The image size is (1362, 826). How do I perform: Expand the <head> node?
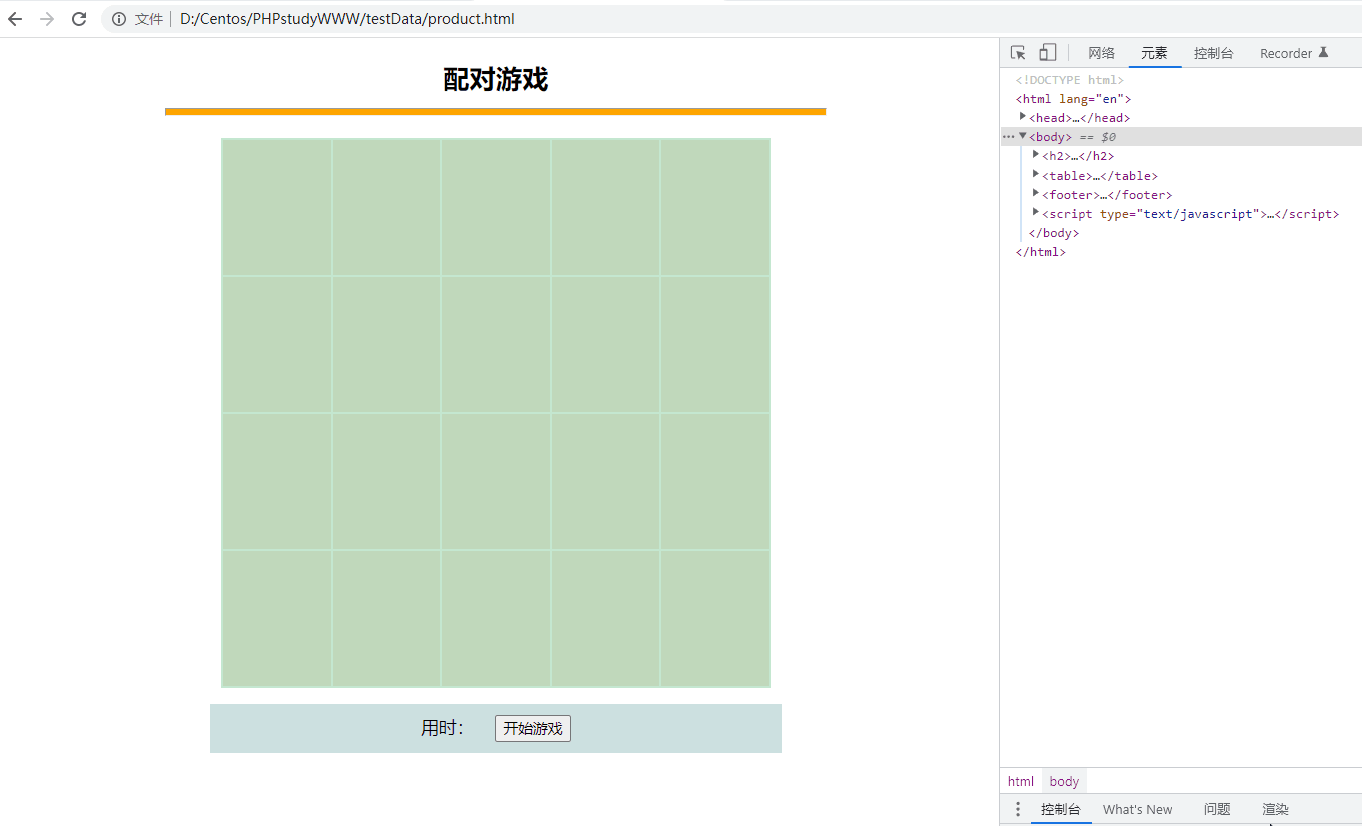(x=1023, y=117)
